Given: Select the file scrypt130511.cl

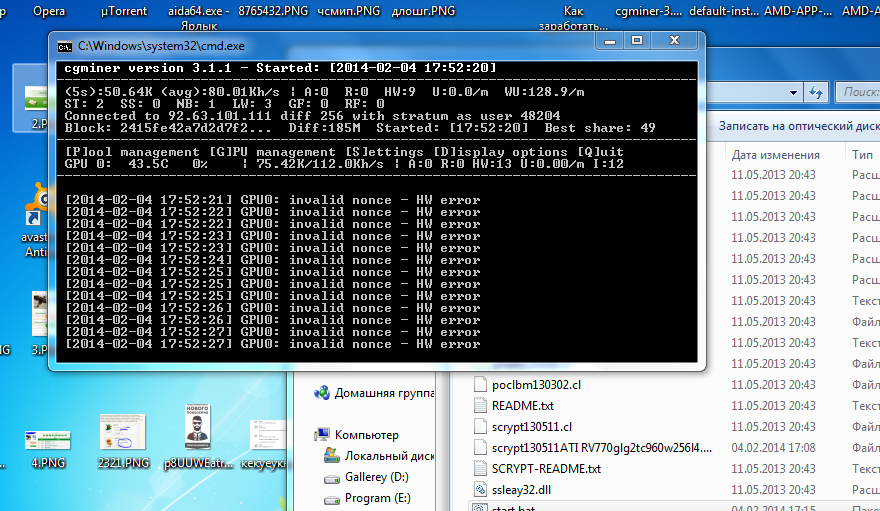Looking at the screenshot, I should pyautogui.click(x=531, y=427).
